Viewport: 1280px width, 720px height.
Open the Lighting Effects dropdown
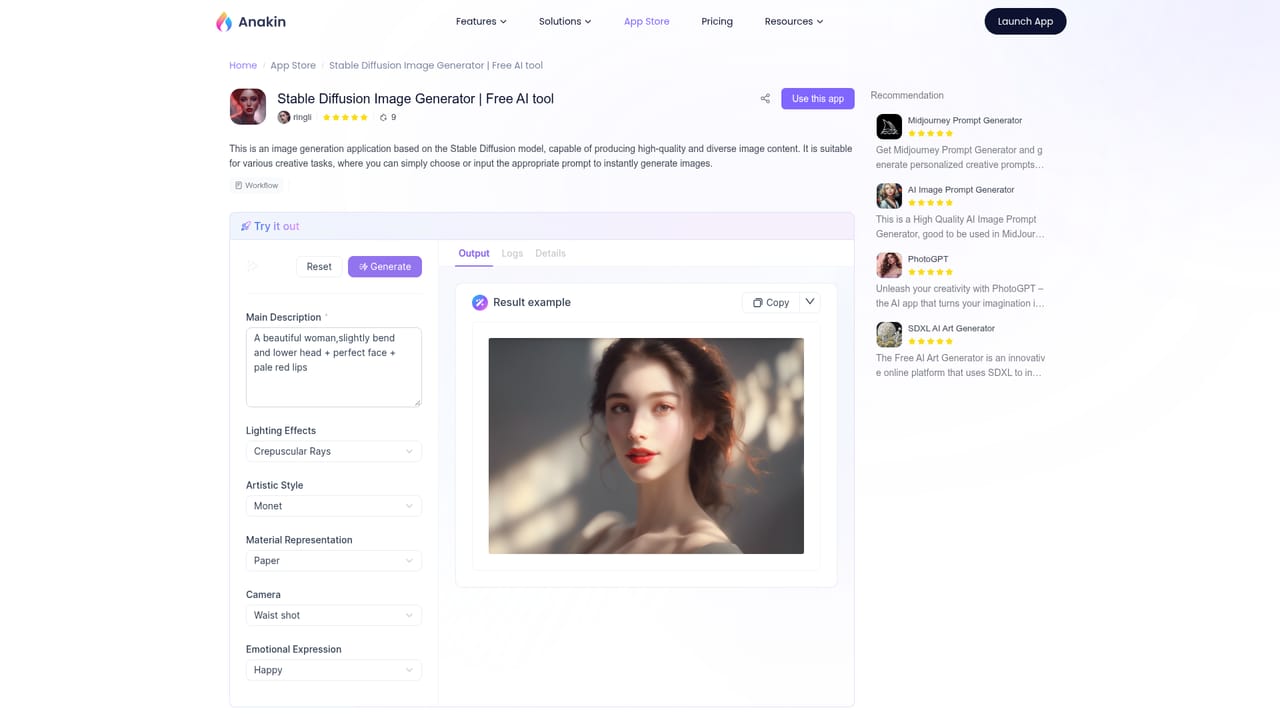(333, 451)
